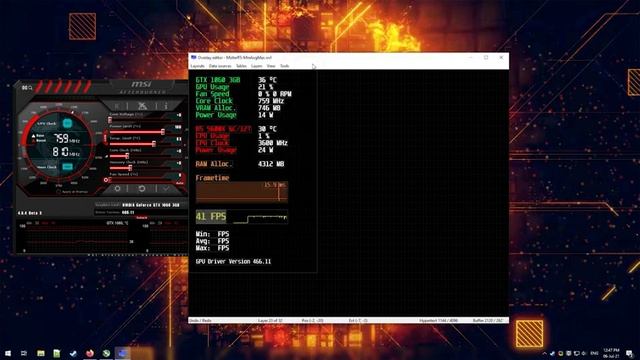Select the 'Fan Speed' overlay label
This screenshot has height=360, width=640.
[212, 94]
